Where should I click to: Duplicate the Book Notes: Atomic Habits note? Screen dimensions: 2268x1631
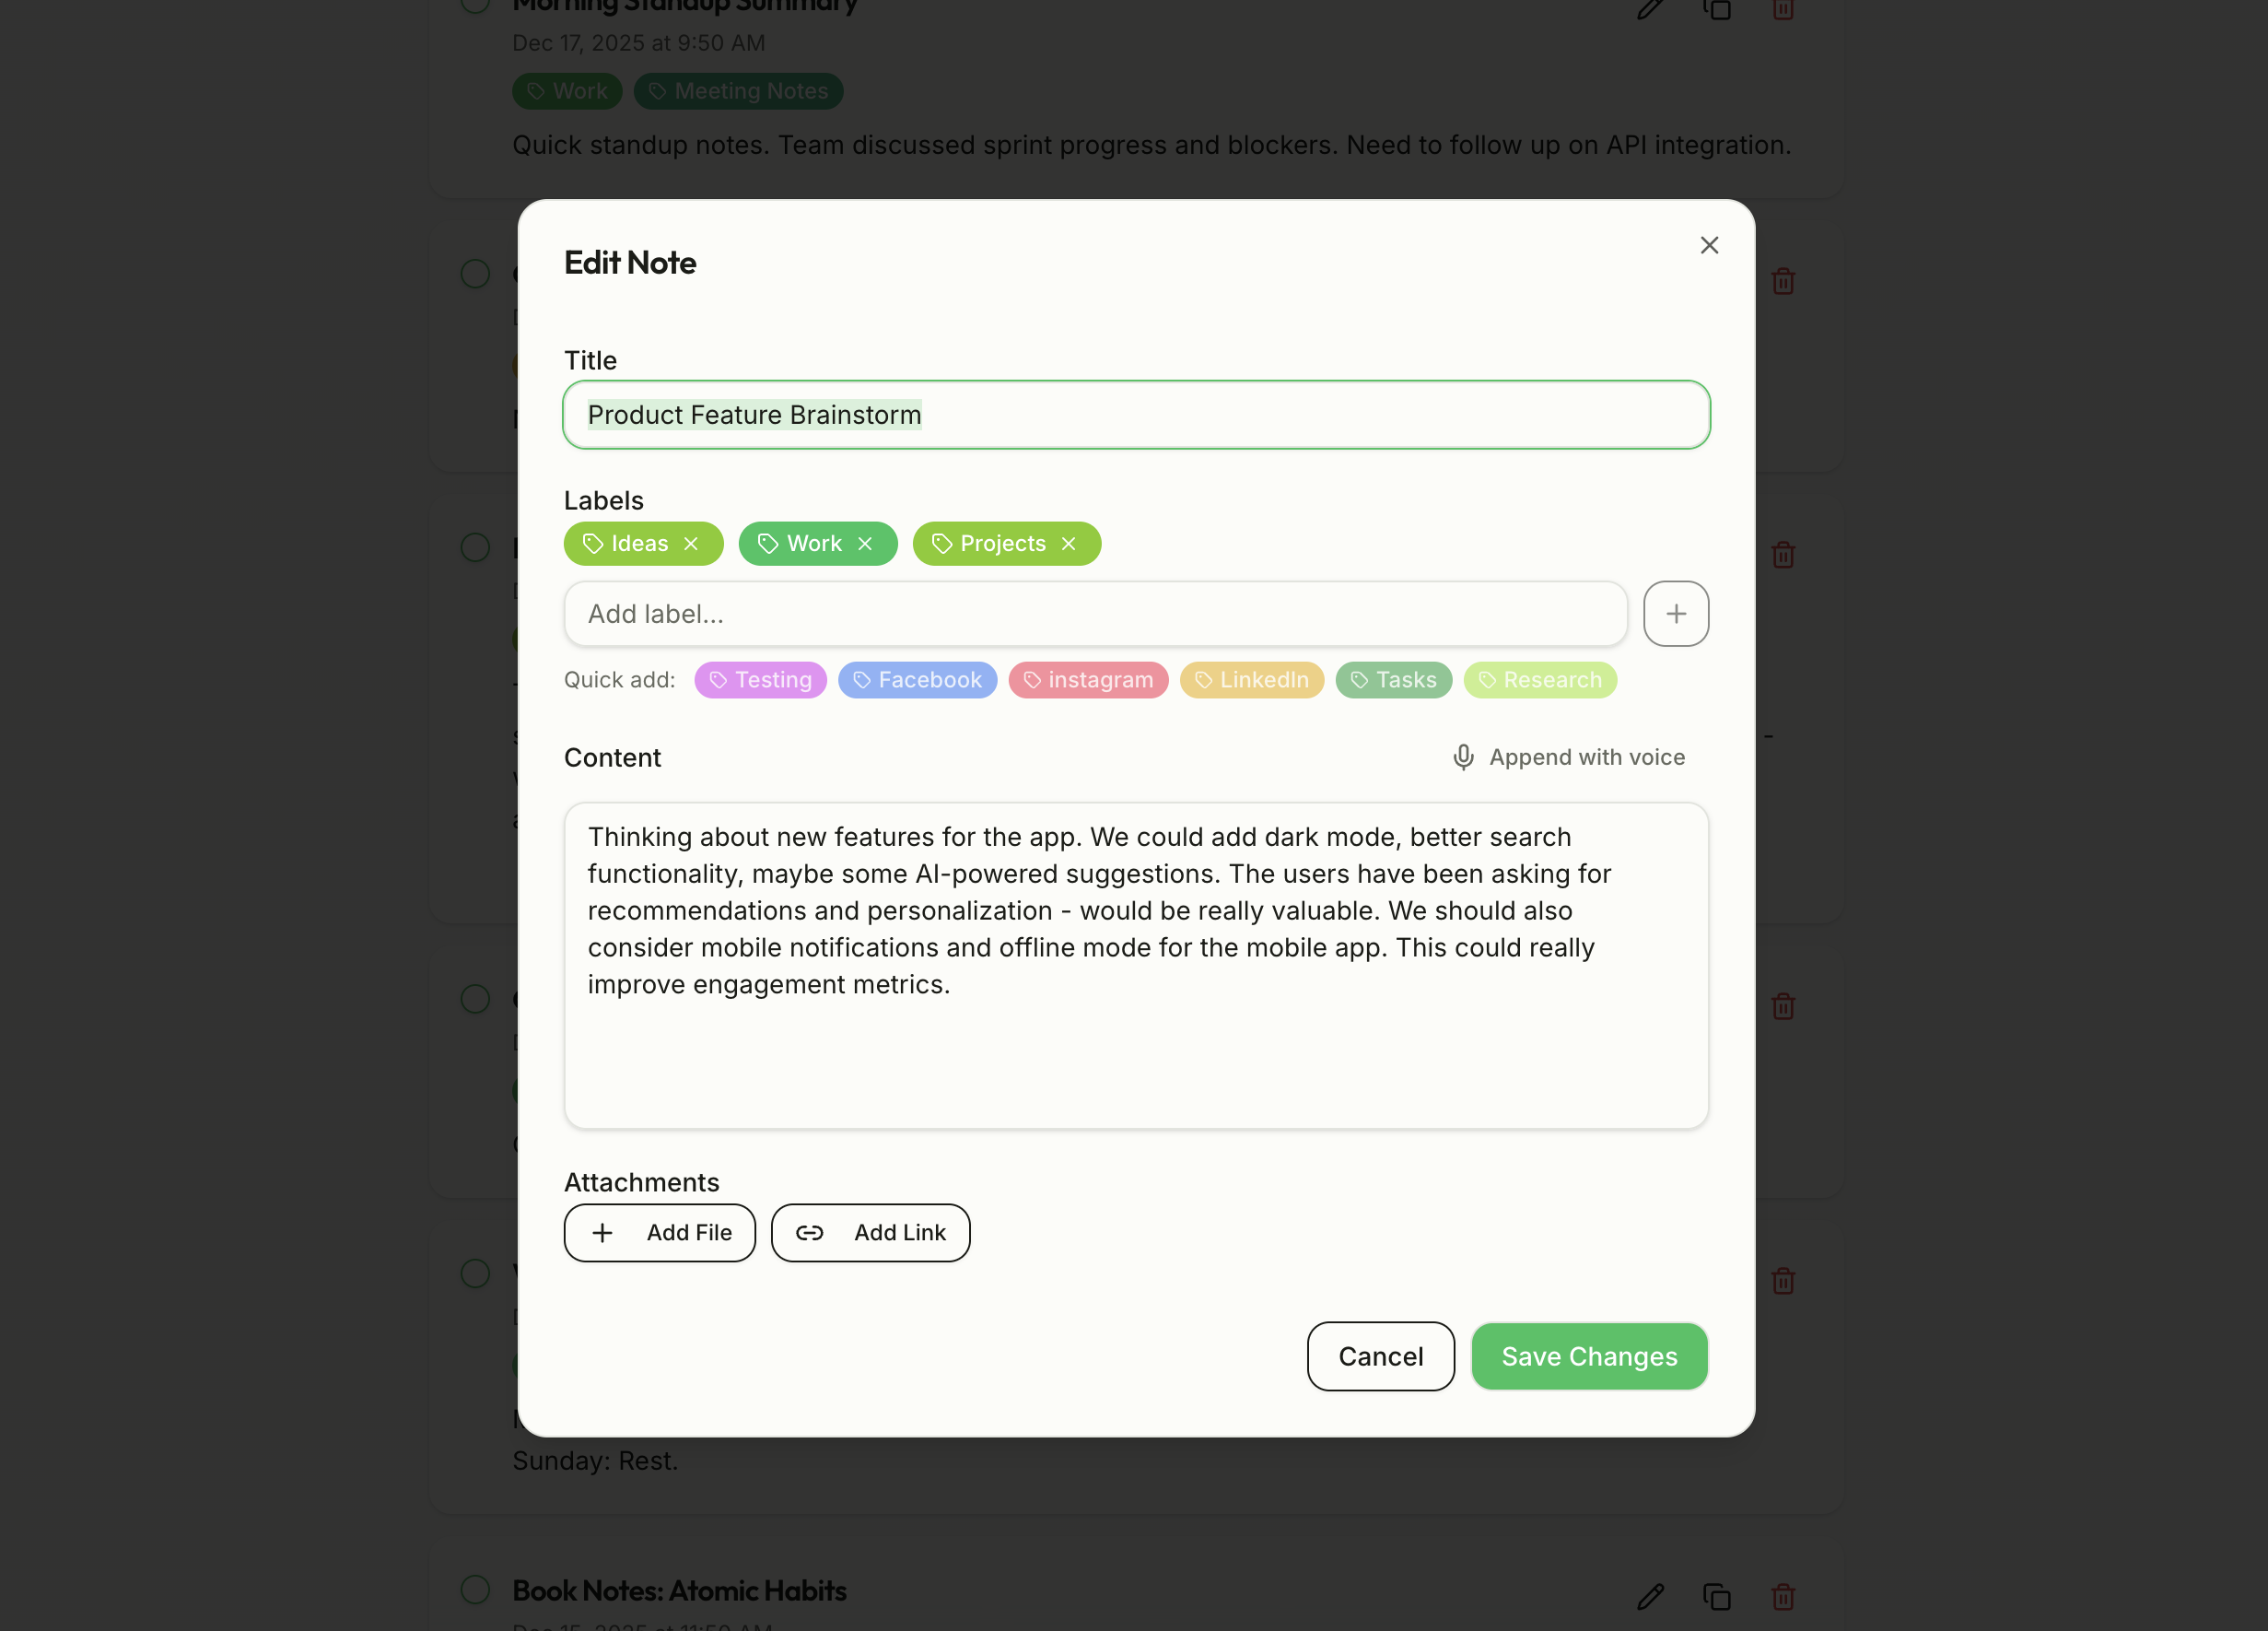pyautogui.click(x=1717, y=1597)
